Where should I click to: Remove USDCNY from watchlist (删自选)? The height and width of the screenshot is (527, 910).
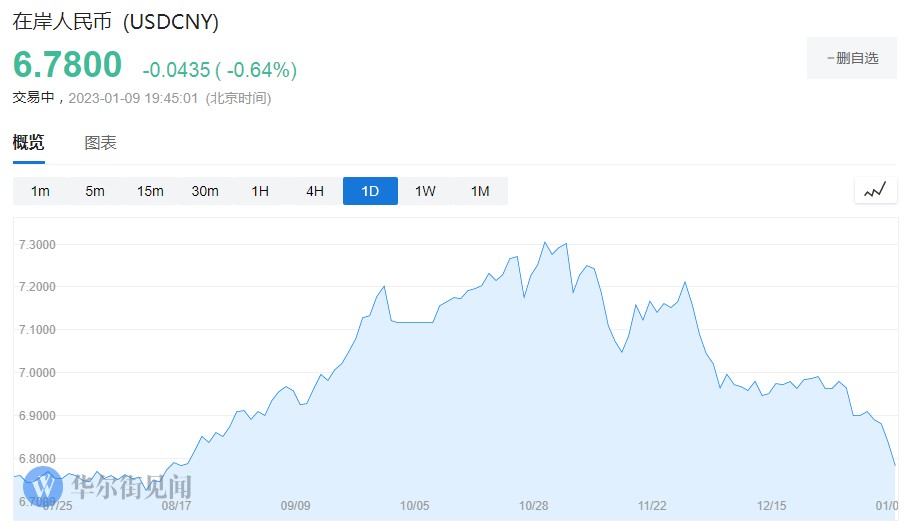(x=853, y=58)
